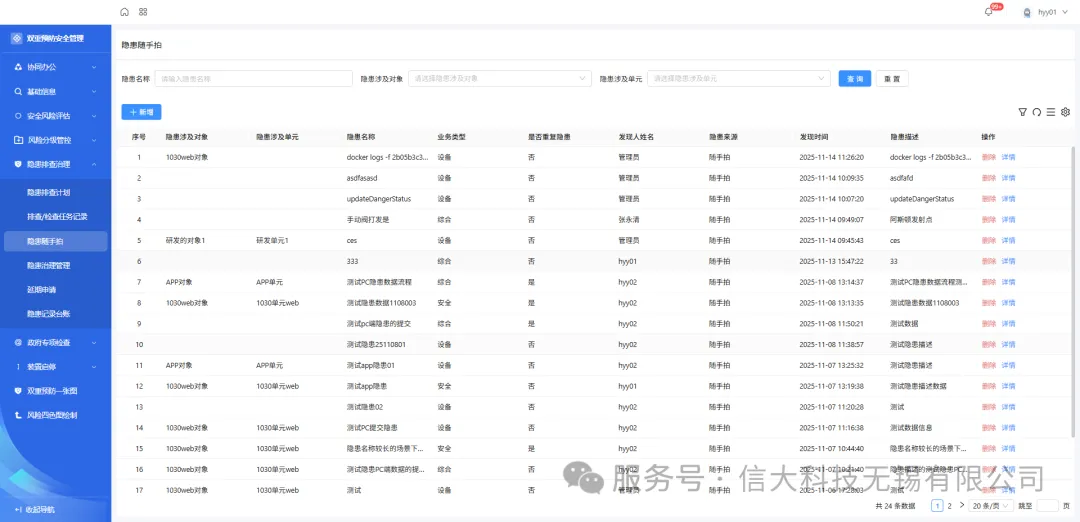Screen dimensions: 1080x522
Task: Click the 重置 reset button
Action: [892, 79]
